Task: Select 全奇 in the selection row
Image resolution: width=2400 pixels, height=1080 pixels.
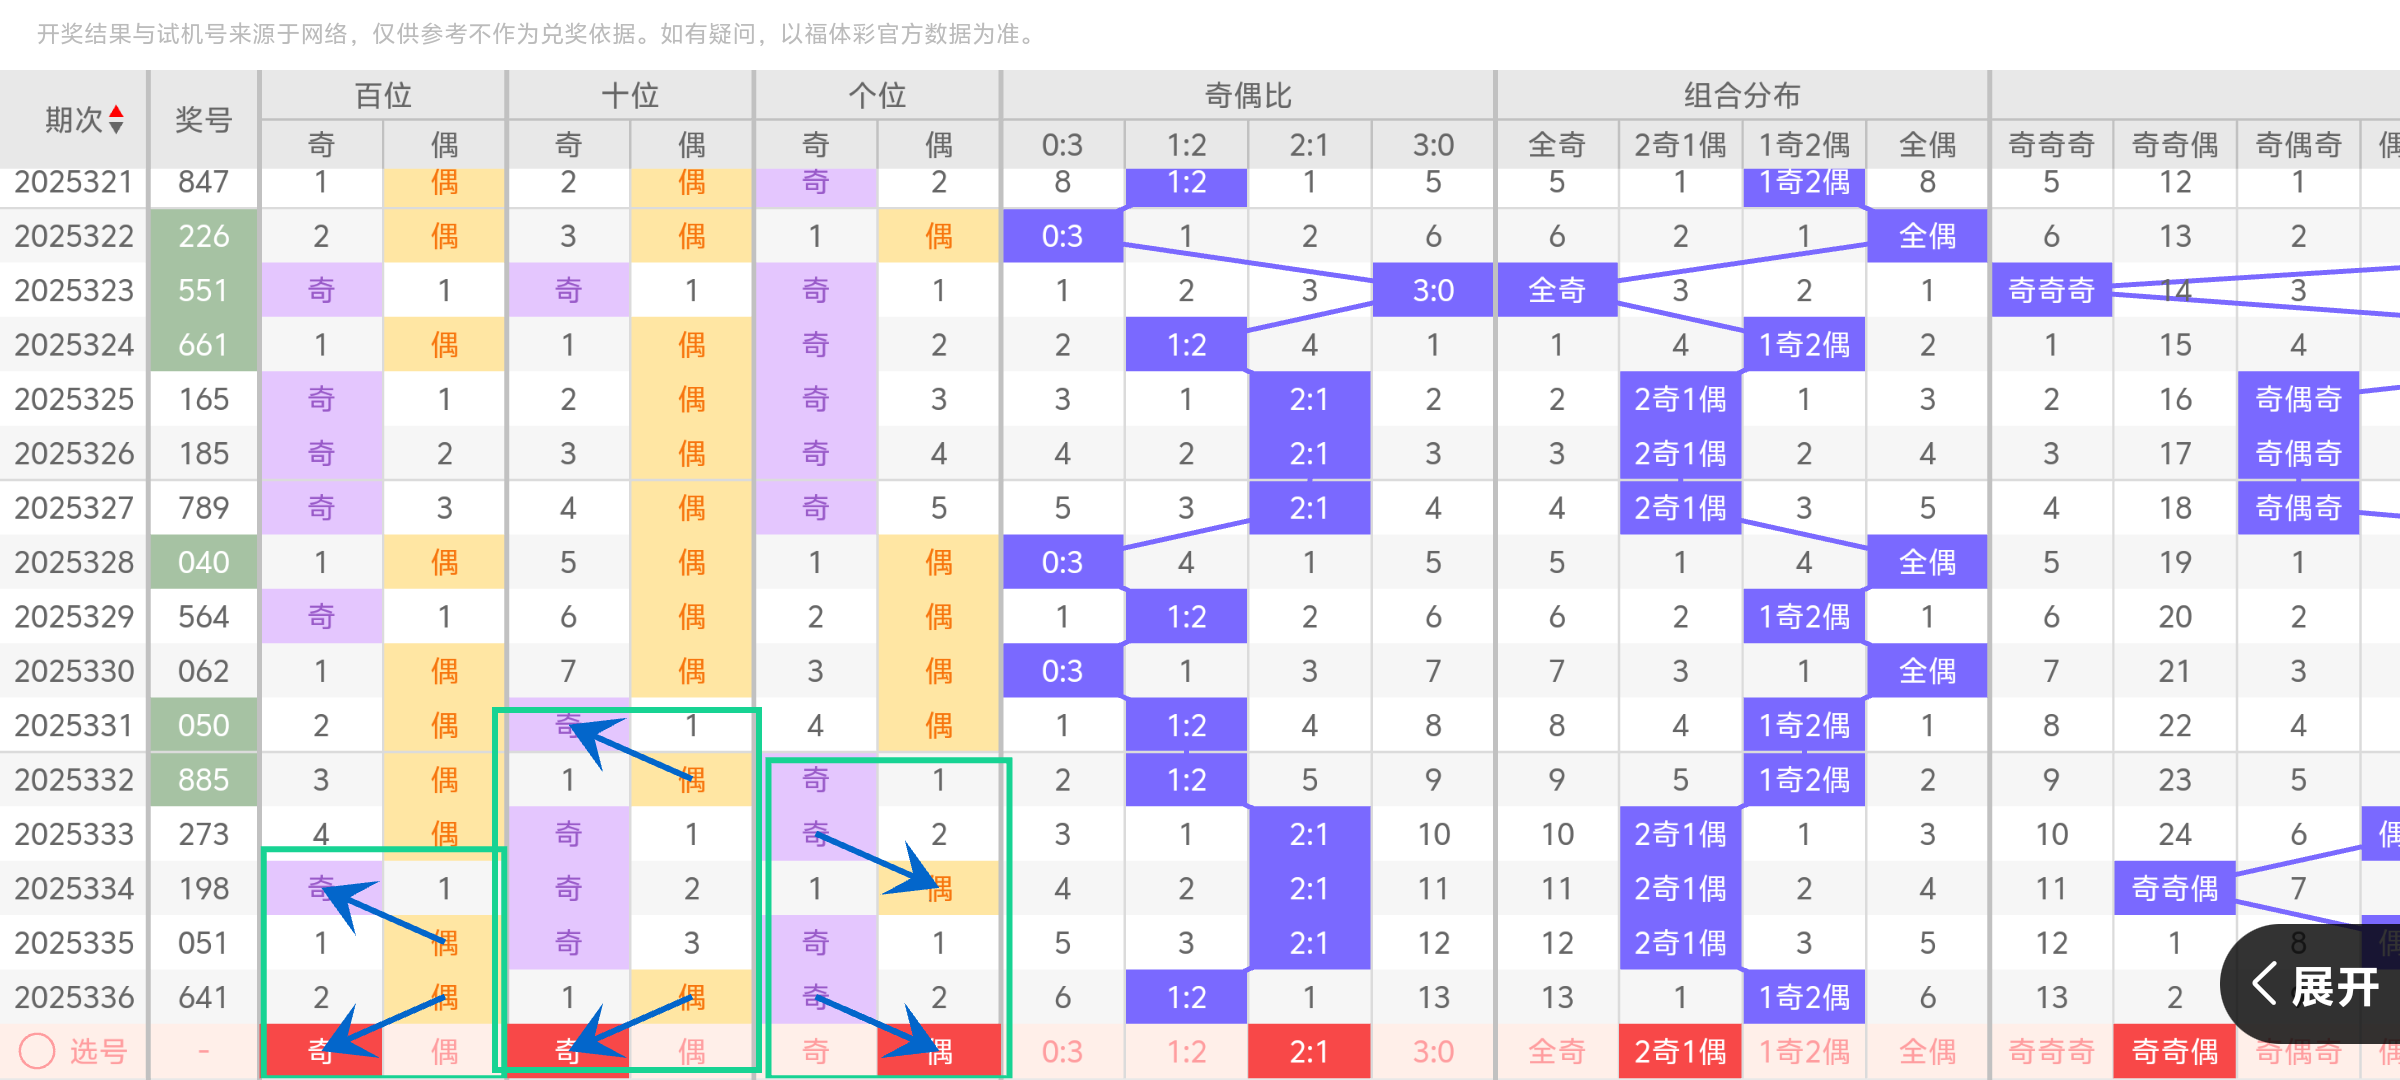Action: pyautogui.click(x=1556, y=1051)
